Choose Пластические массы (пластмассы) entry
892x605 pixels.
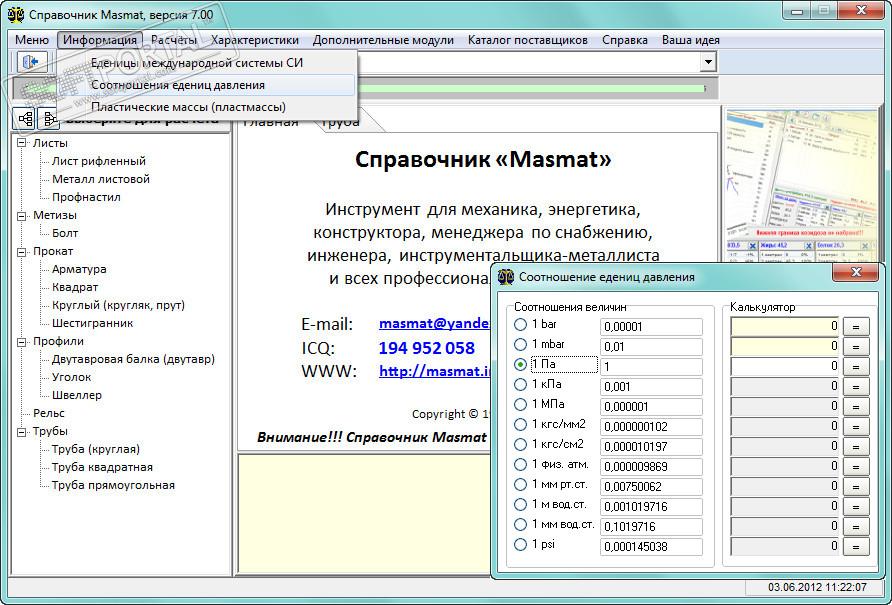click(x=207, y=107)
